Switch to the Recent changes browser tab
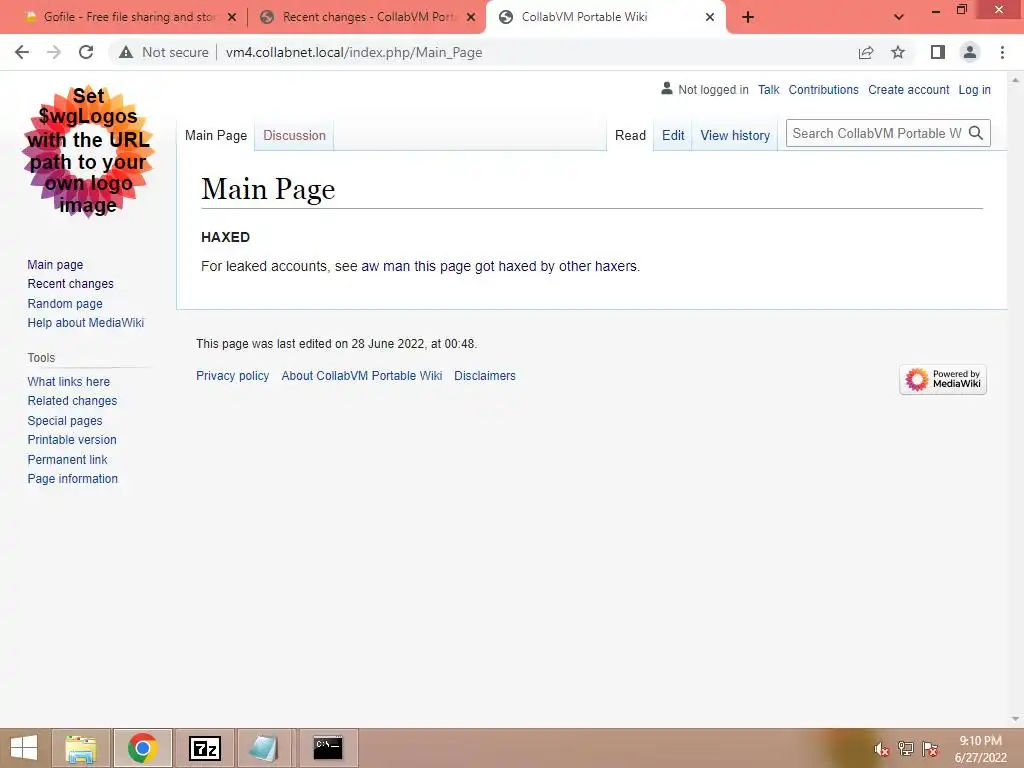This screenshot has height=768, width=1024. click(368, 18)
